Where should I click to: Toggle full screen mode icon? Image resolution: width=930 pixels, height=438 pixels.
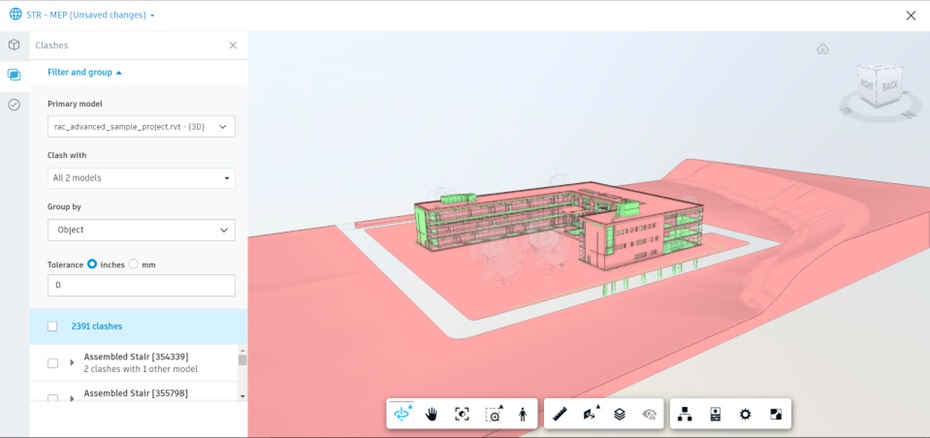[x=776, y=414]
